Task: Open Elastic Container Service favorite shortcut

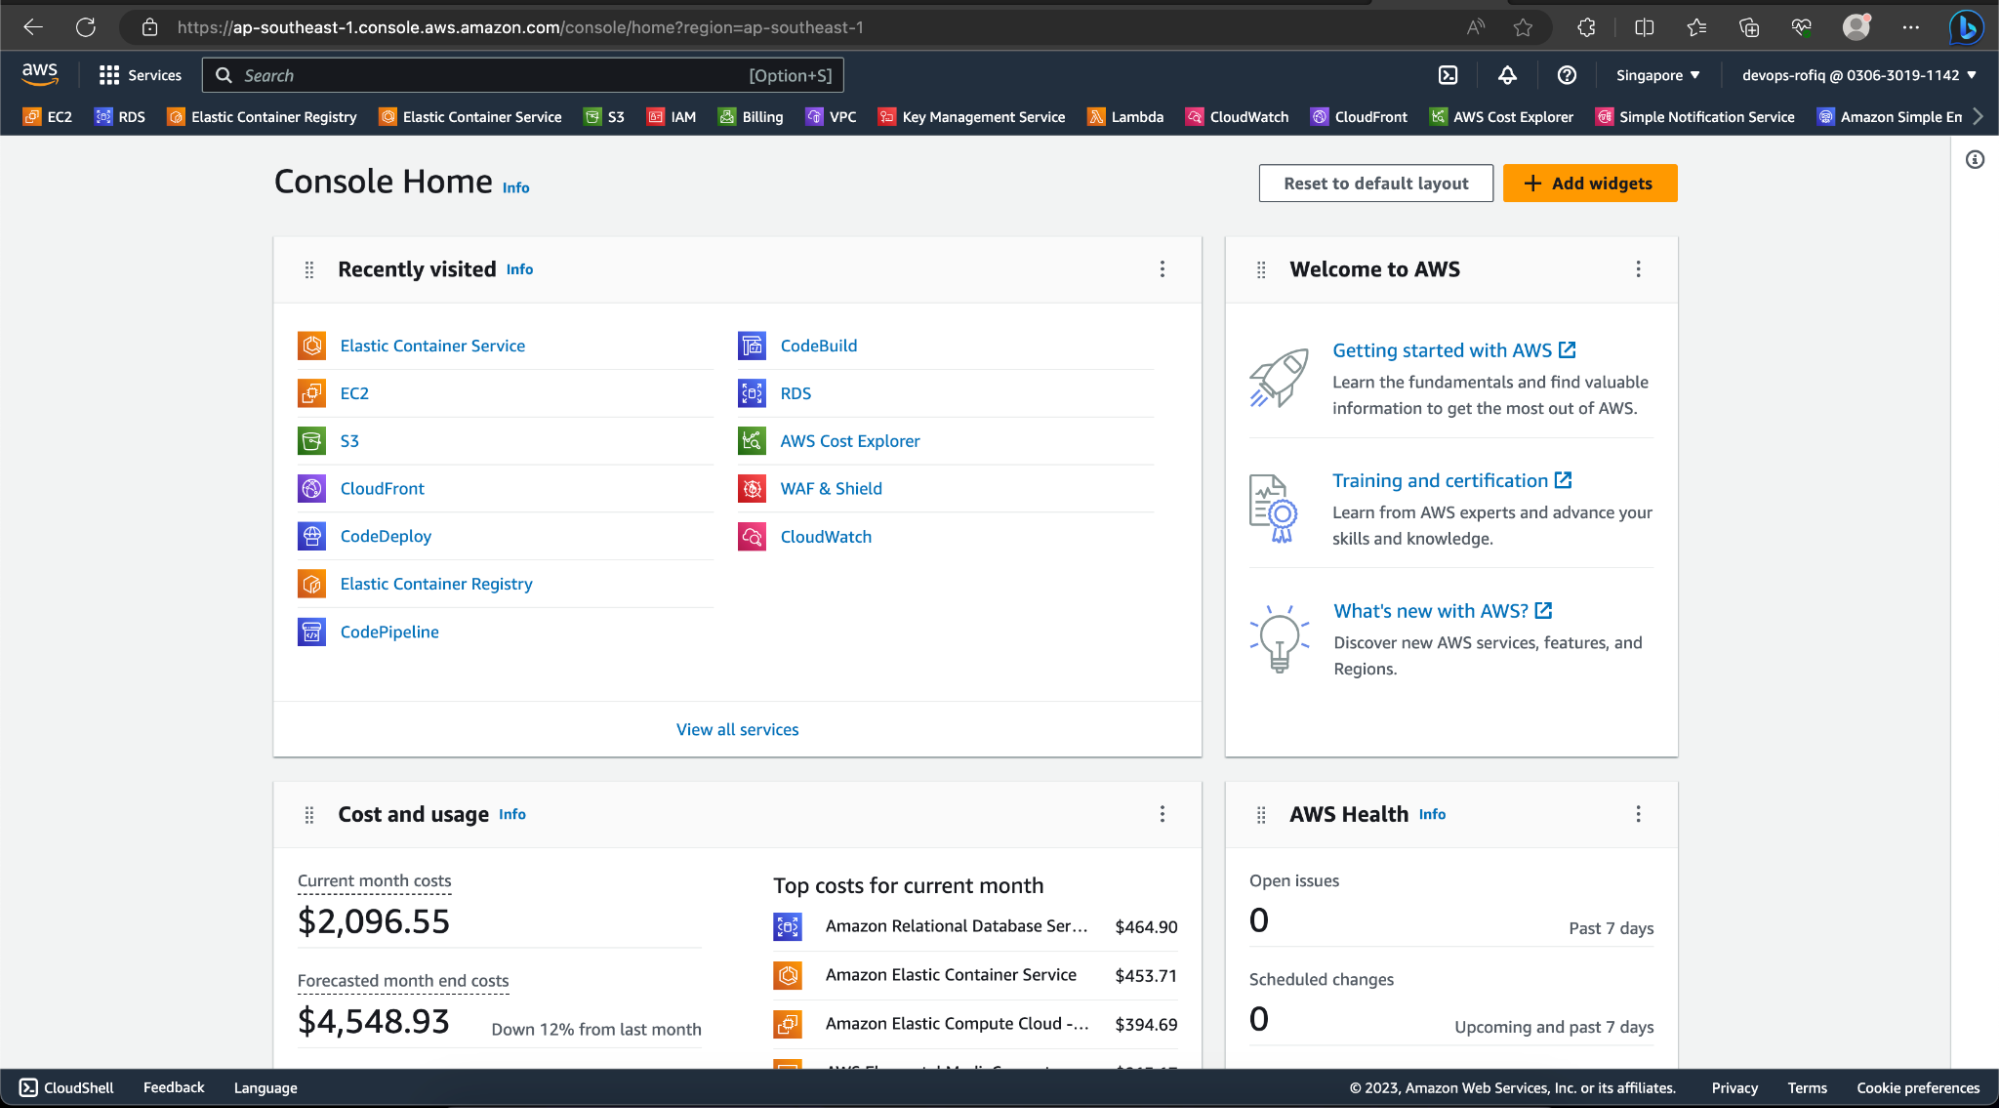Action: pyautogui.click(x=470, y=117)
